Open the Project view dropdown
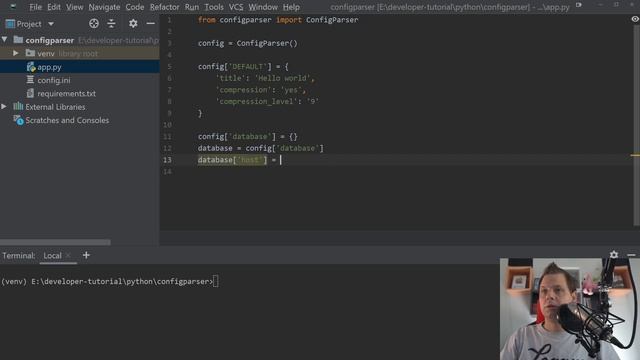Image resolution: width=640 pixels, height=360 pixels. pos(51,24)
